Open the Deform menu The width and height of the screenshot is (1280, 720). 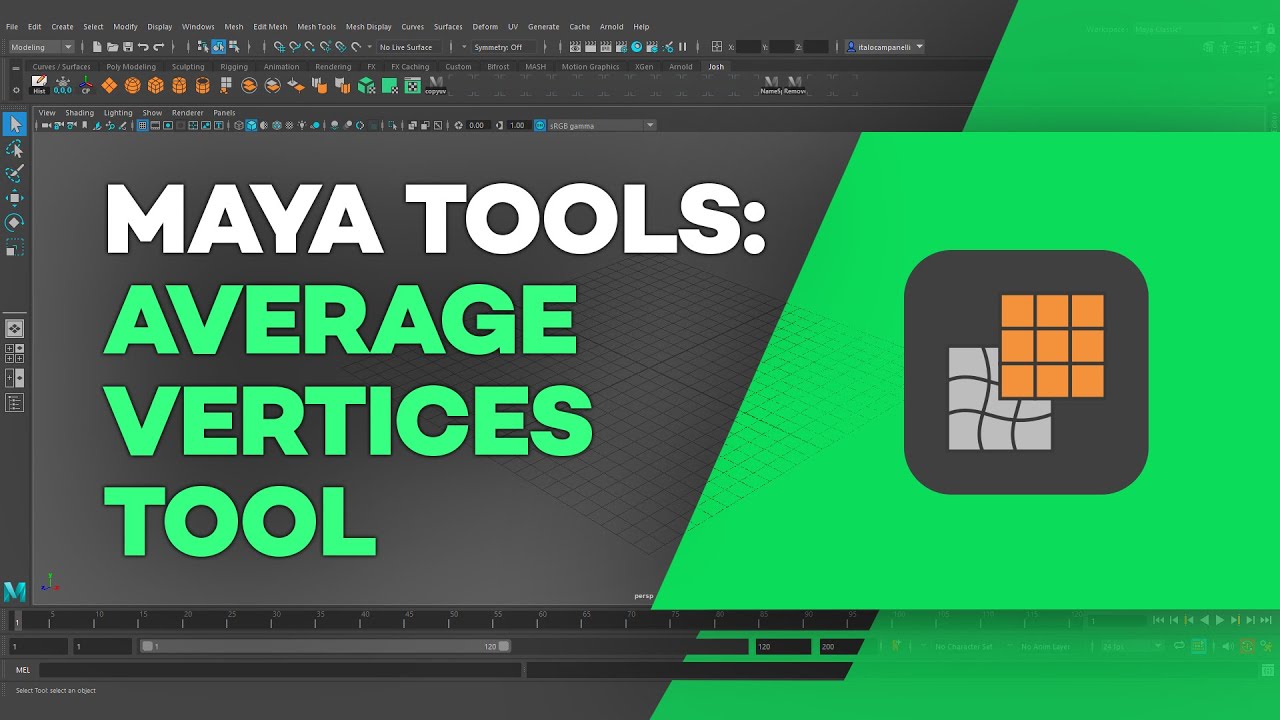(x=485, y=27)
